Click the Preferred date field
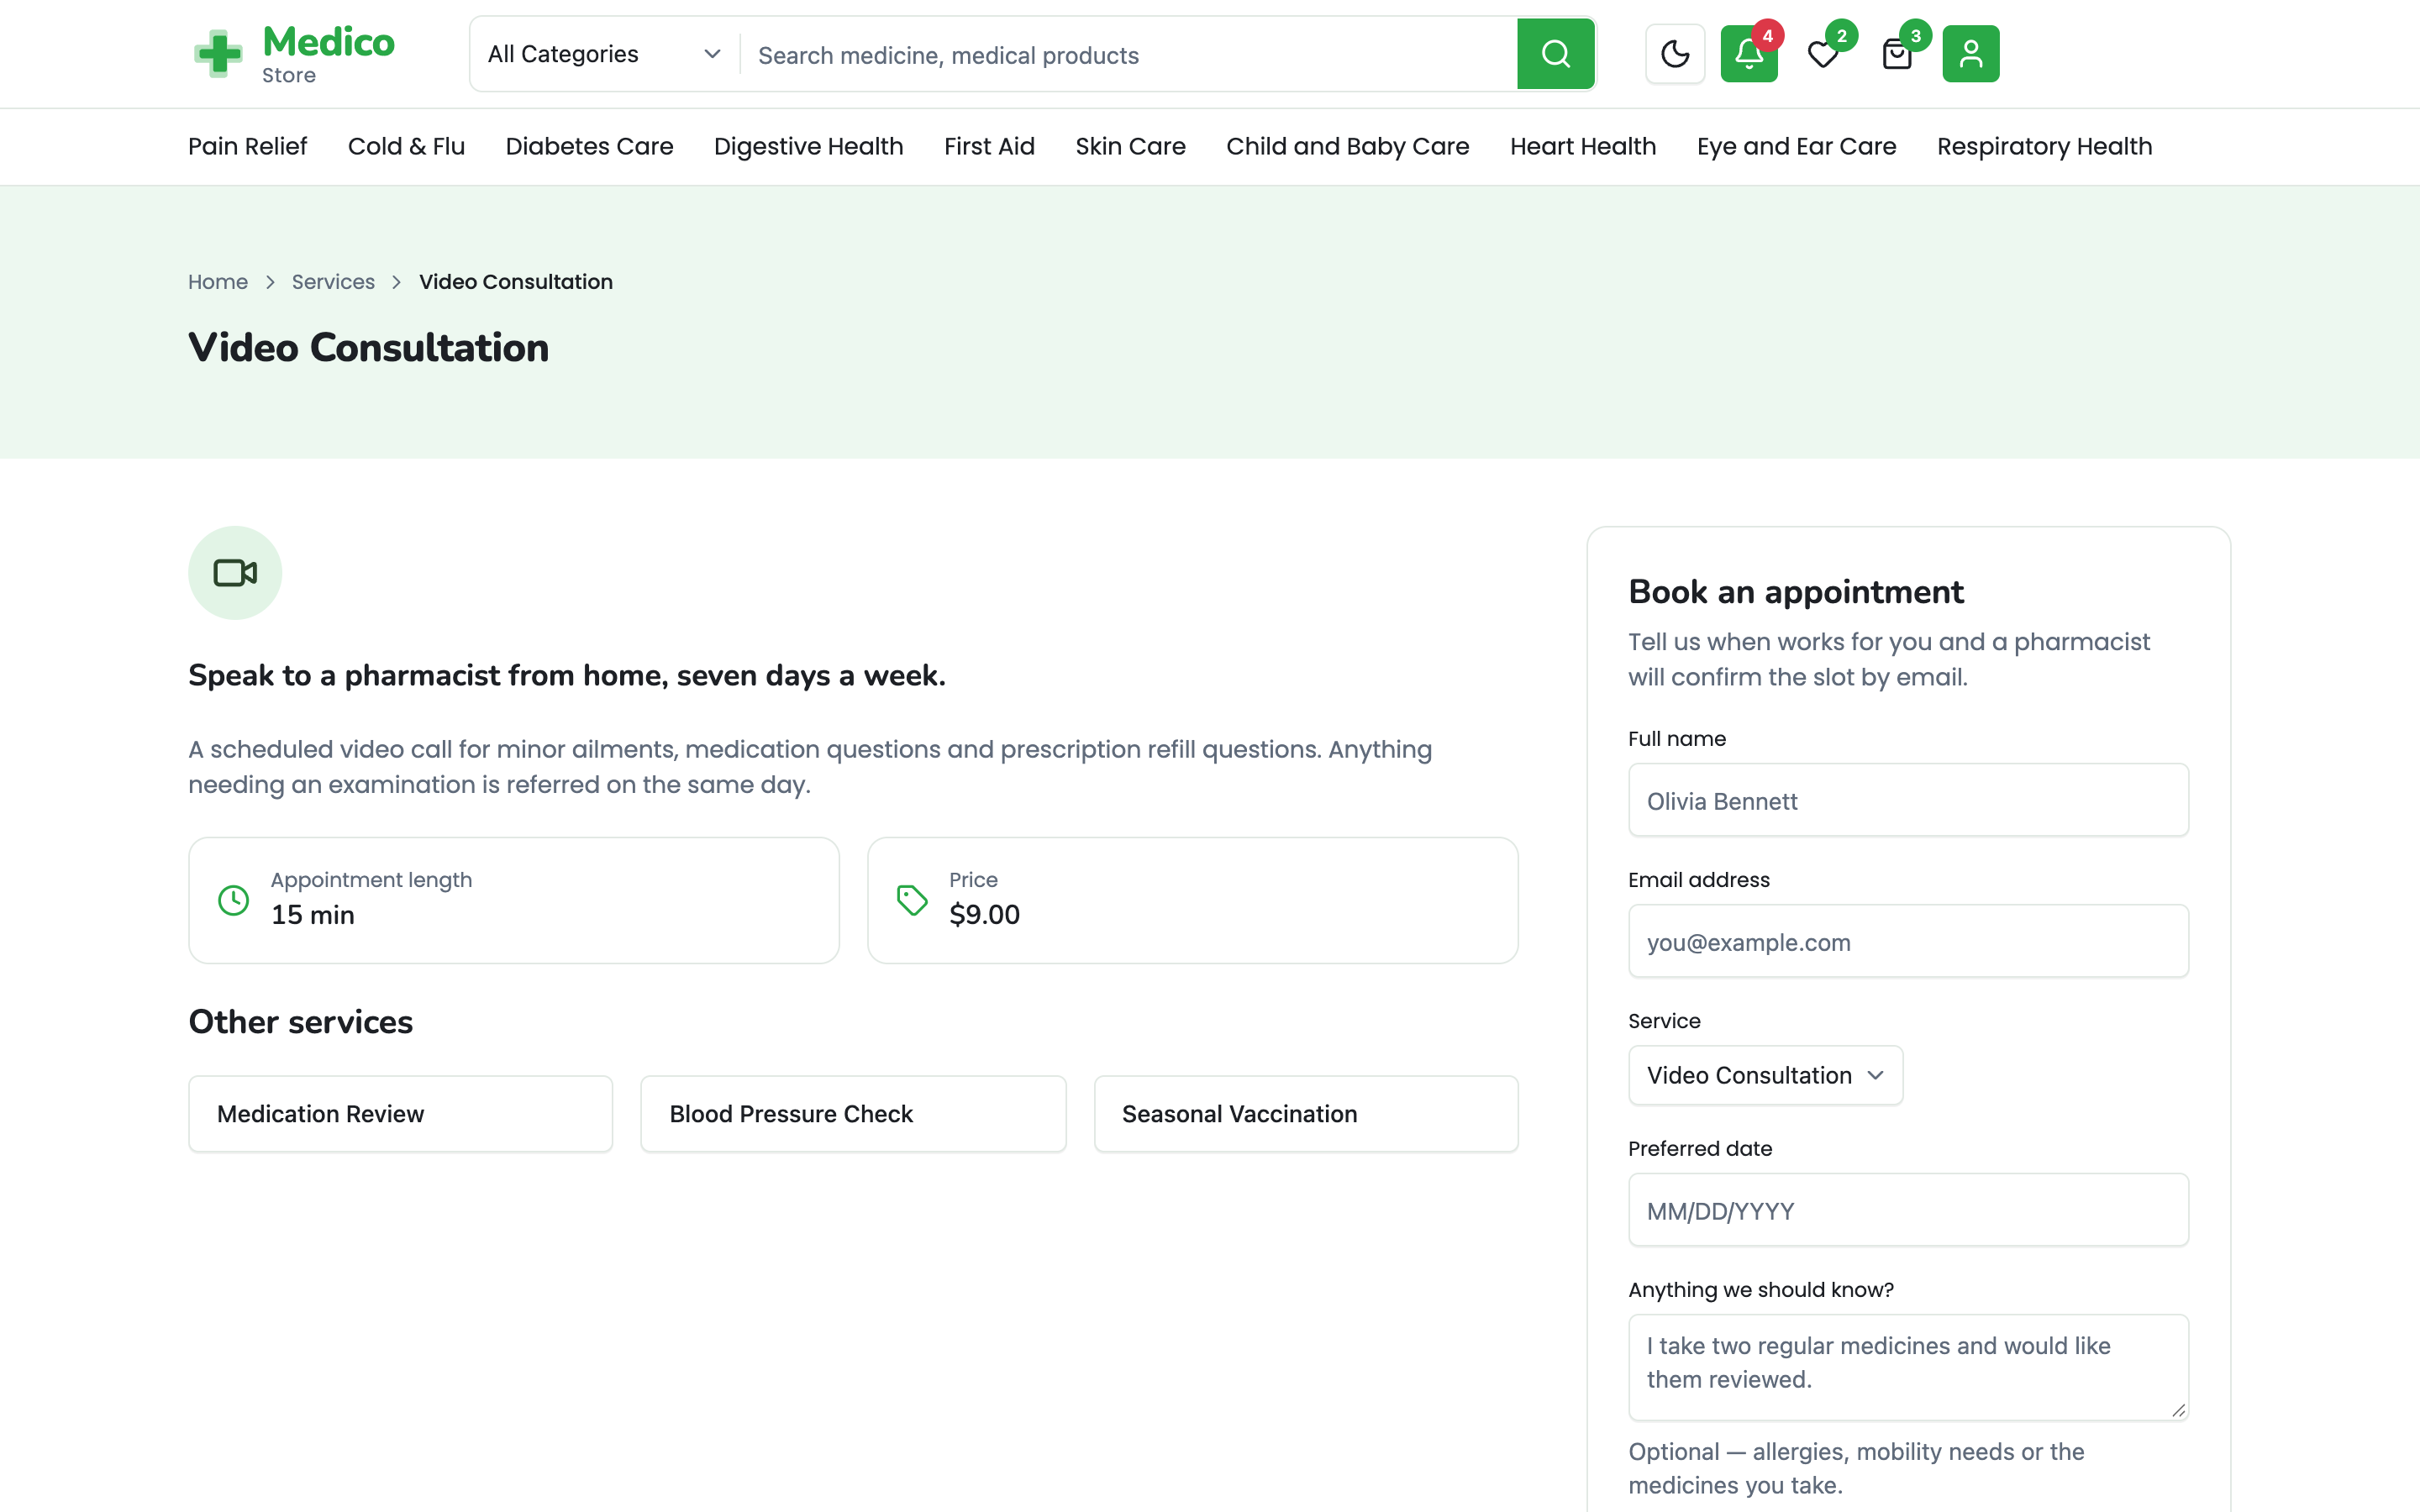Viewport: 2420px width, 1512px height. pyautogui.click(x=1908, y=1210)
